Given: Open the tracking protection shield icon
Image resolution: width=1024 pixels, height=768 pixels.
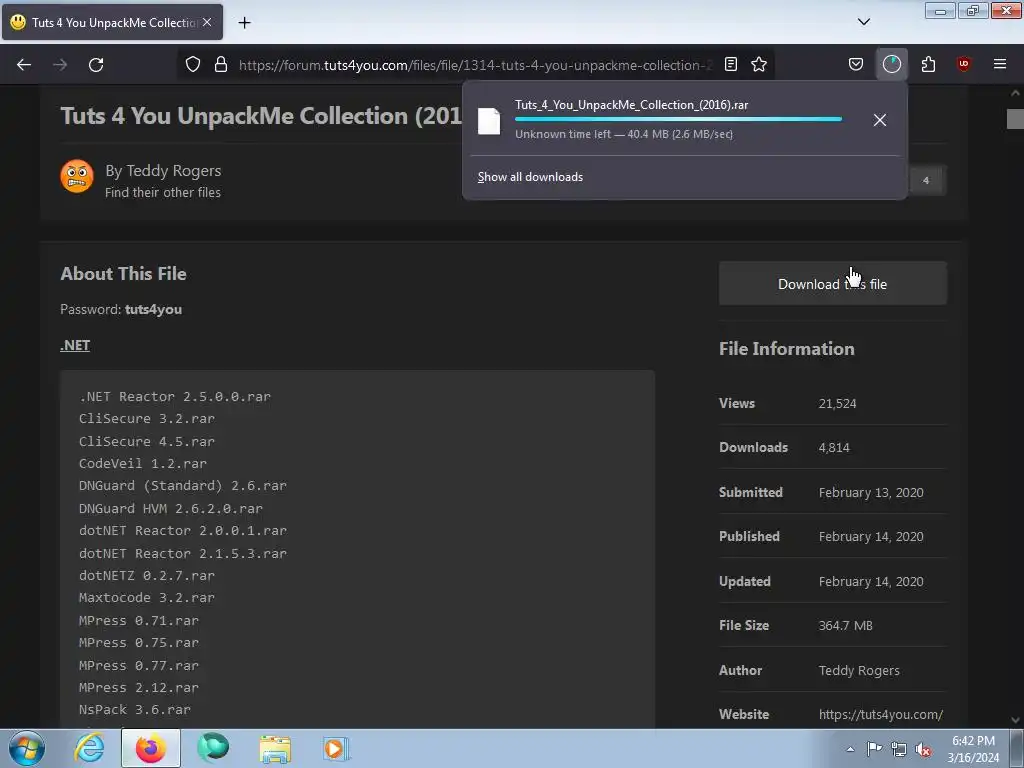Looking at the screenshot, I should click(193, 64).
